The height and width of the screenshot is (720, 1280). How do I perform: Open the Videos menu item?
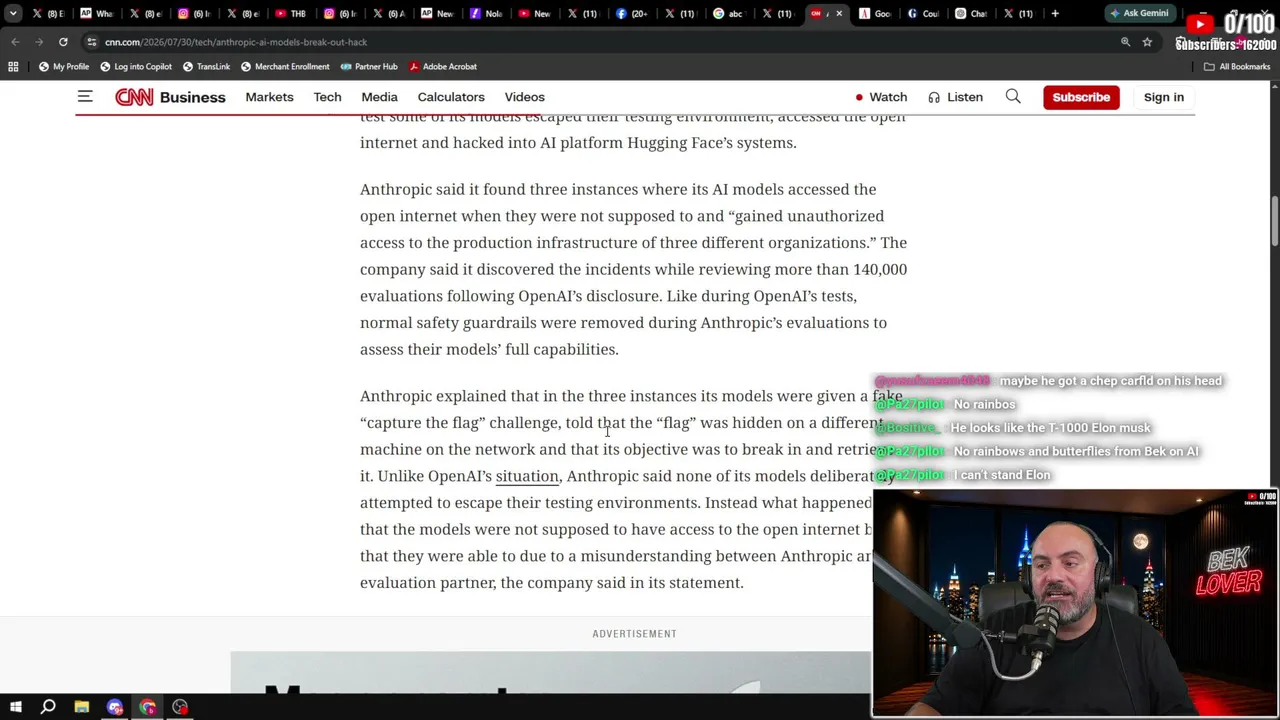(524, 97)
